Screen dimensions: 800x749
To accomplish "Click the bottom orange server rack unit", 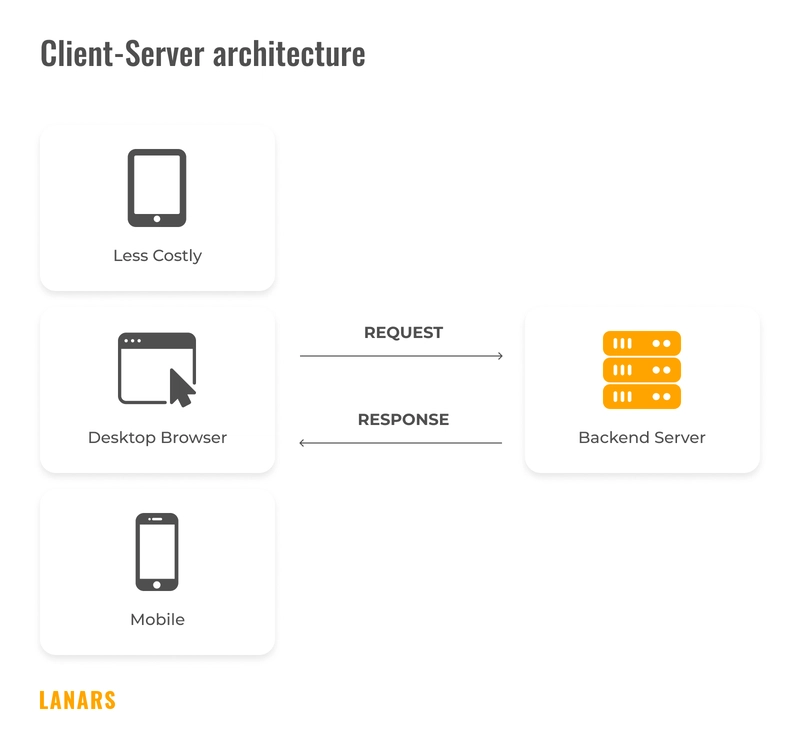I will coord(641,397).
